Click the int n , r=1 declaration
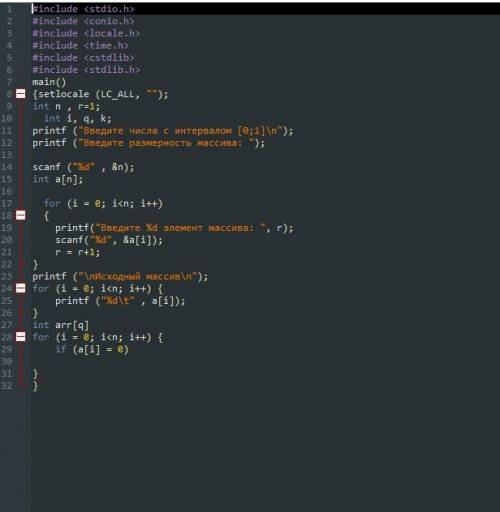This screenshot has width=500, height=512. pos(66,107)
